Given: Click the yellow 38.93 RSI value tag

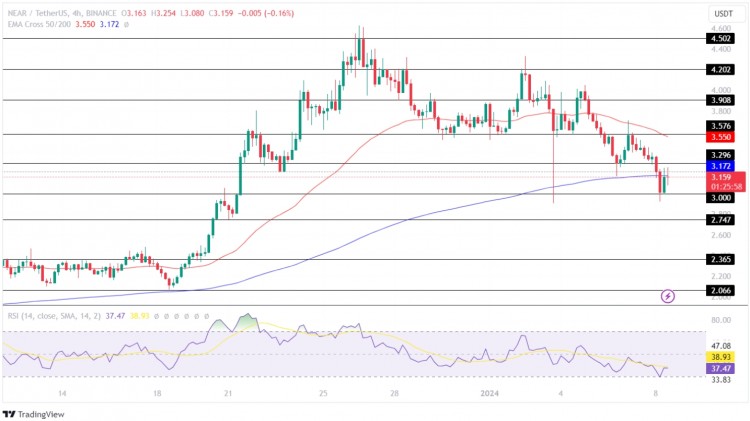Looking at the screenshot, I should [x=721, y=356].
